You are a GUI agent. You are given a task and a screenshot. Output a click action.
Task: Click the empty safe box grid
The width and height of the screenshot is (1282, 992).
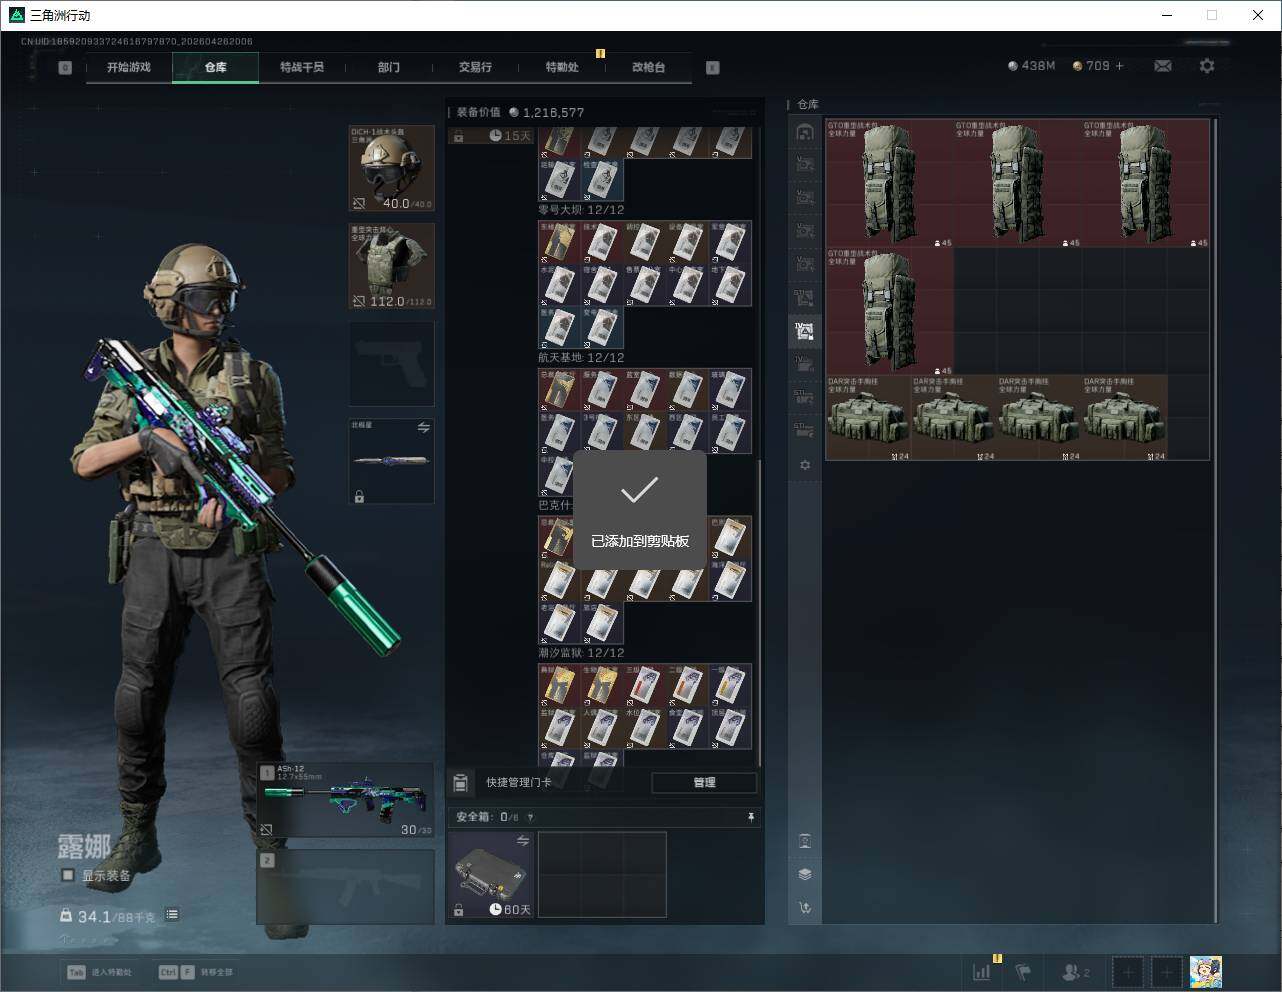pos(602,875)
